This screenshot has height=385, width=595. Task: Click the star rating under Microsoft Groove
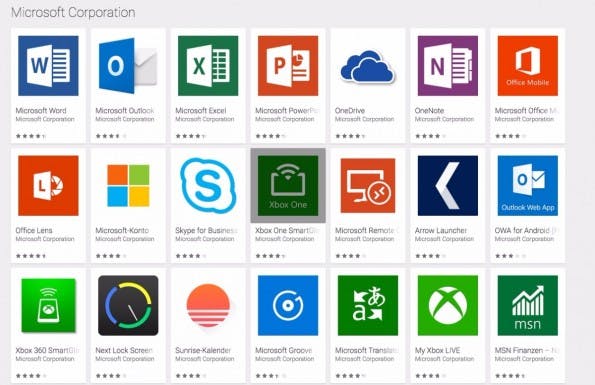click(x=271, y=376)
